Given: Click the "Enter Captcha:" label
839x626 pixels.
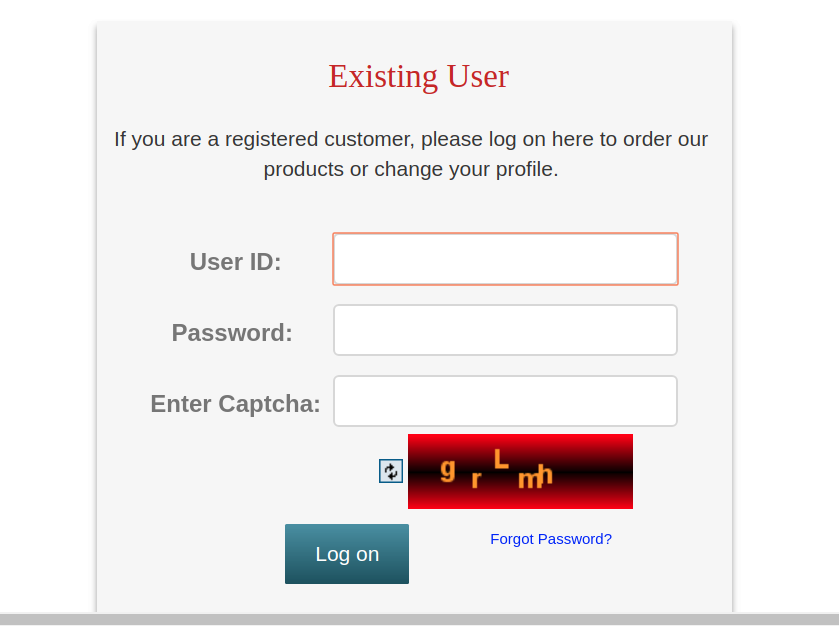Looking at the screenshot, I should pyautogui.click(x=235, y=404).
